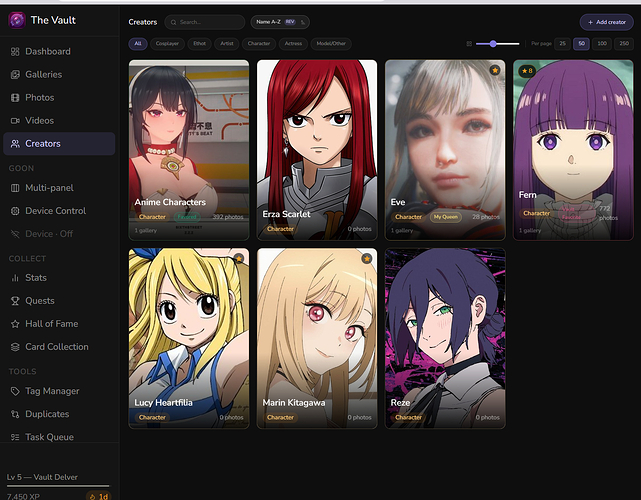The image size is (641, 500).
Task: Open the Stats page
Action: click(59, 278)
